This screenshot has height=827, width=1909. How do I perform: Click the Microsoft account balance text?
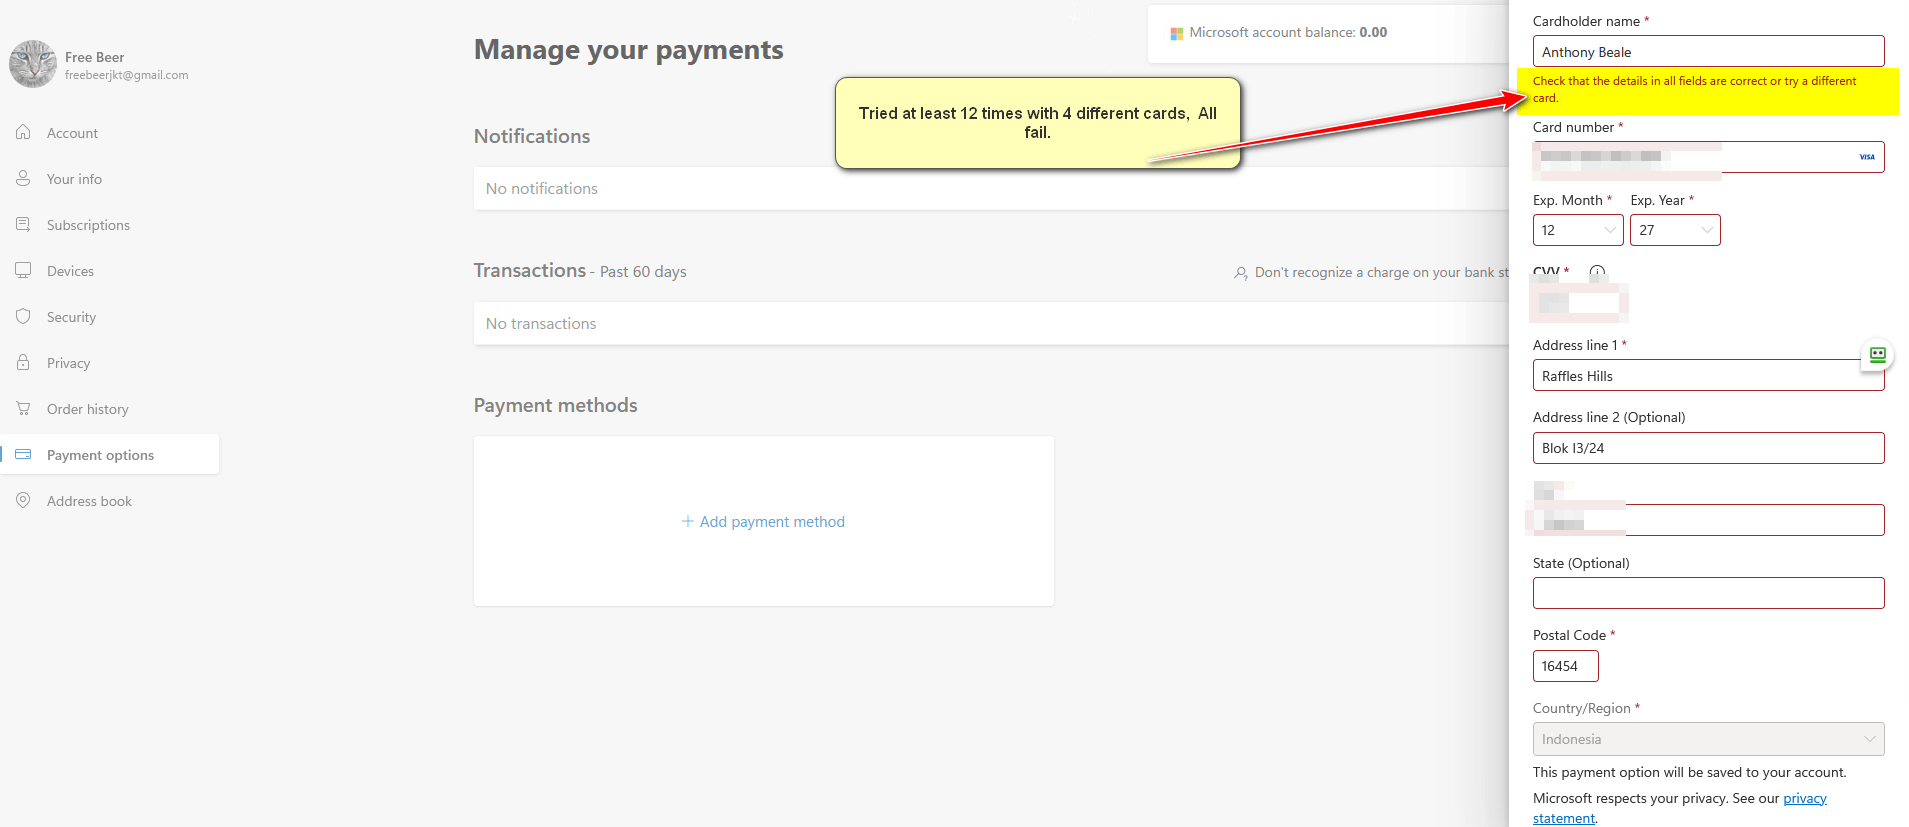pos(1288,32)
